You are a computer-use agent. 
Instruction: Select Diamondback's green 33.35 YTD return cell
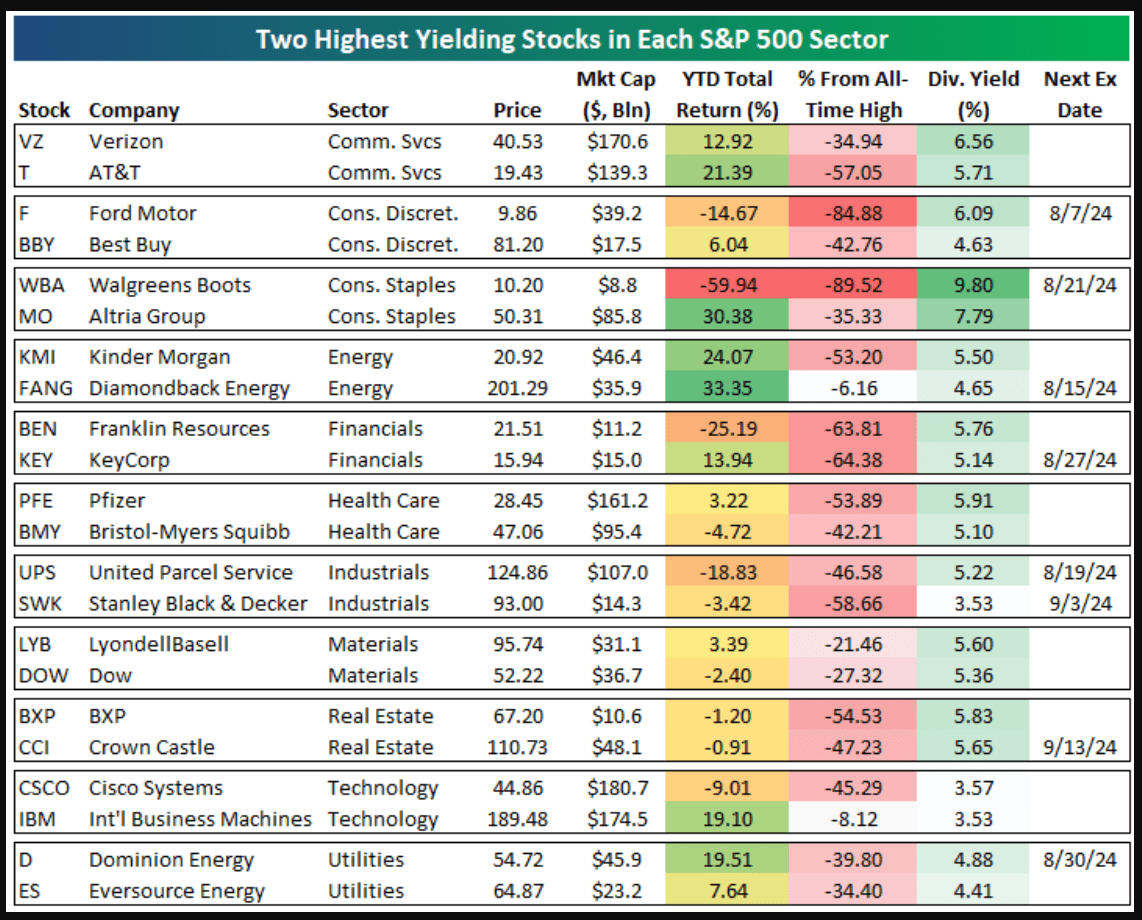pos(727,388)
